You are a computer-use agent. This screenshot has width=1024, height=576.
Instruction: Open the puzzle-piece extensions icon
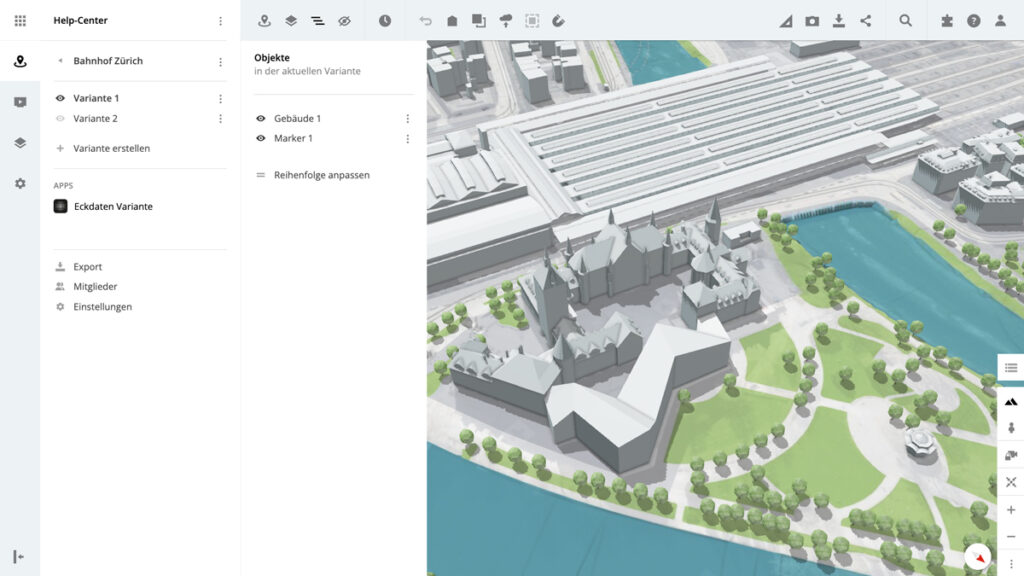pos(947,20)
